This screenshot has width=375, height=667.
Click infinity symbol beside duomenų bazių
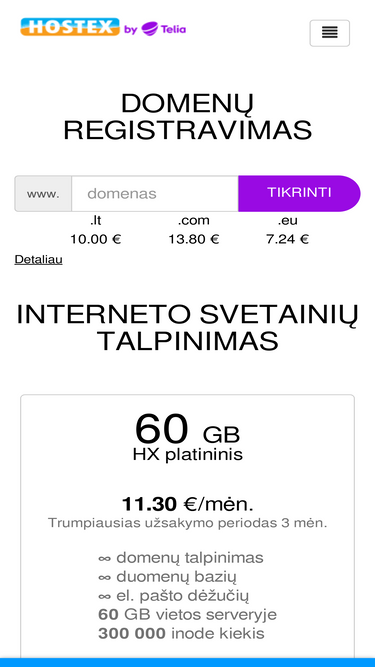(x=105, y=577)
